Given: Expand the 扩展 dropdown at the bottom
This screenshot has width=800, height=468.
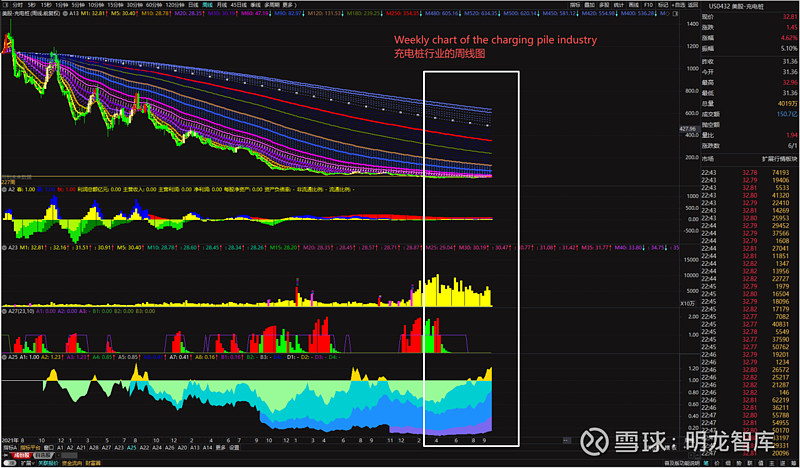Looking at the screenshot, I should pyautogui.click(x=27, y=463).
